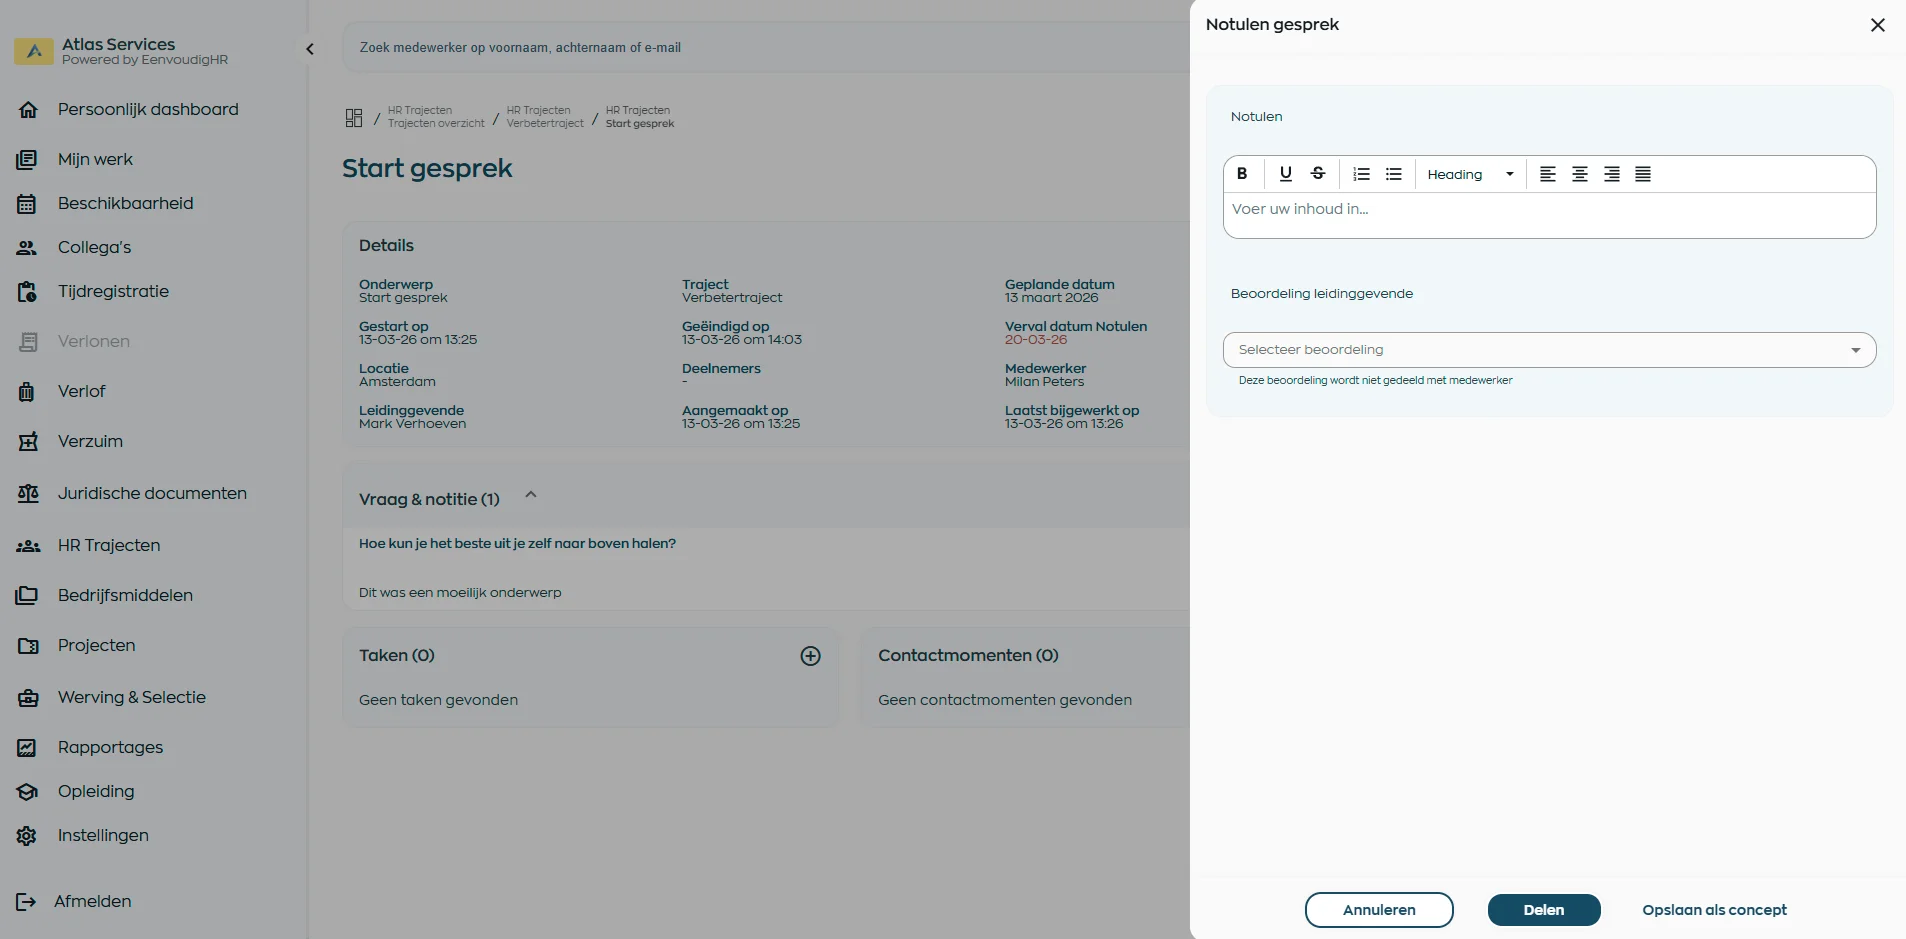Apply underline formatting in the editor toolbar
The width and height of the screenshot is (1906, 939).
click(1285, 173)
